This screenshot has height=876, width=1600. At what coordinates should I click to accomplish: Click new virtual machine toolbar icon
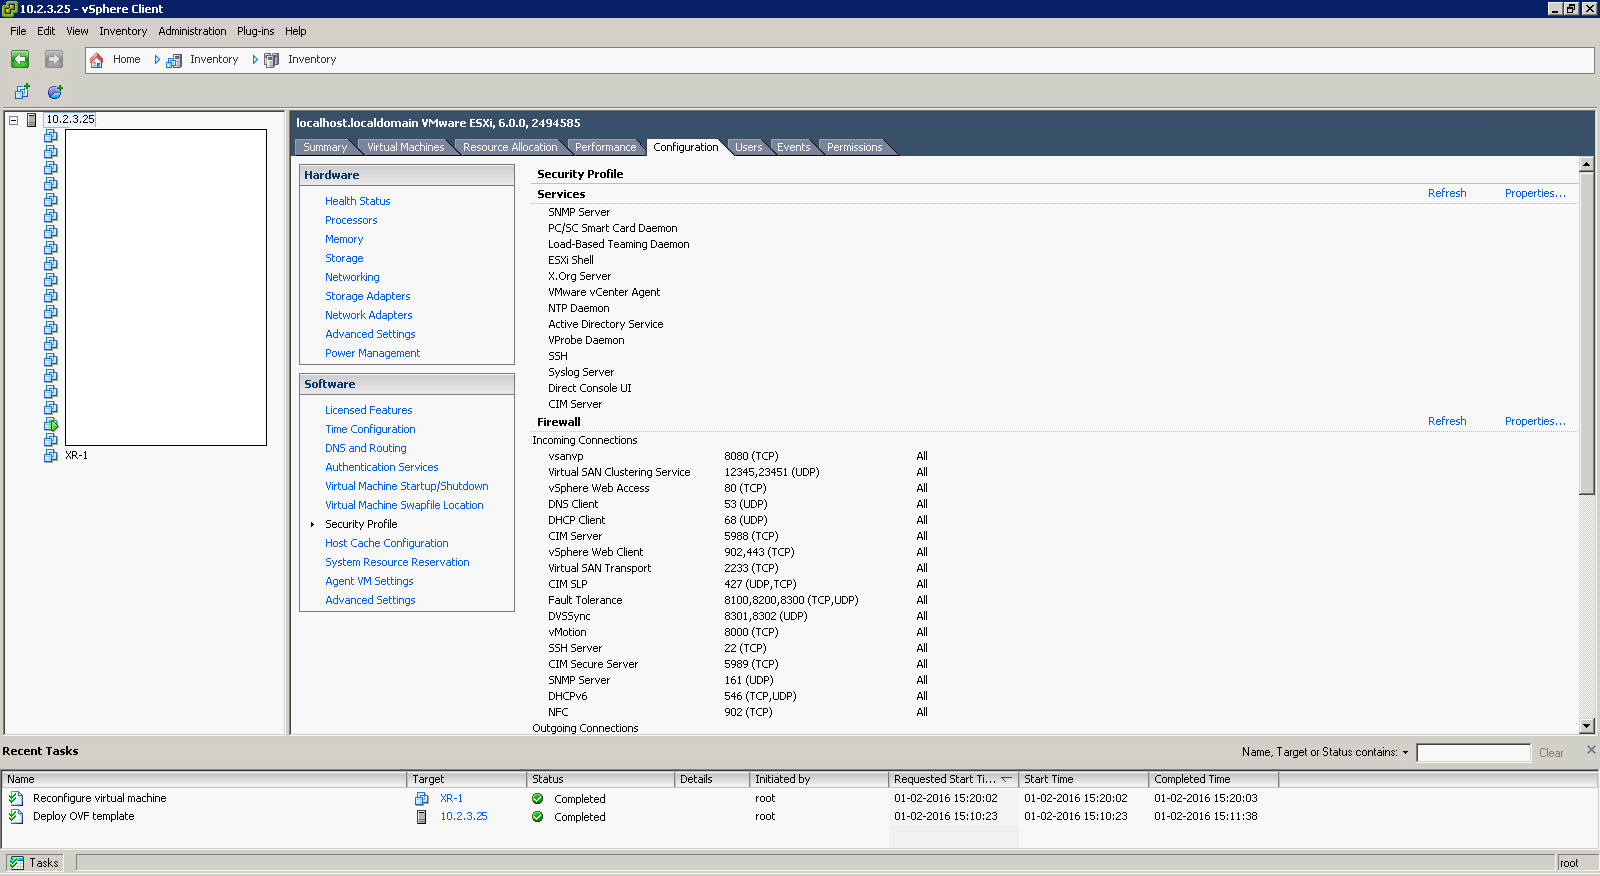(22, 92)
